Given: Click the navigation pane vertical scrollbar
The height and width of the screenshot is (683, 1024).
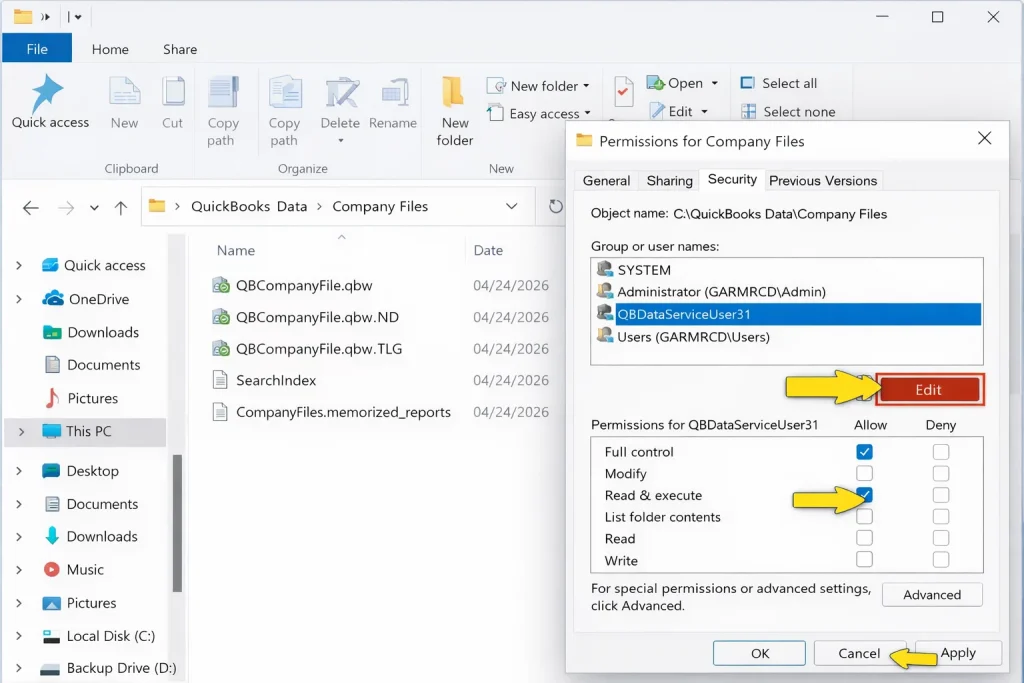Looking at the screenshot, I should [x=177, y=522].
